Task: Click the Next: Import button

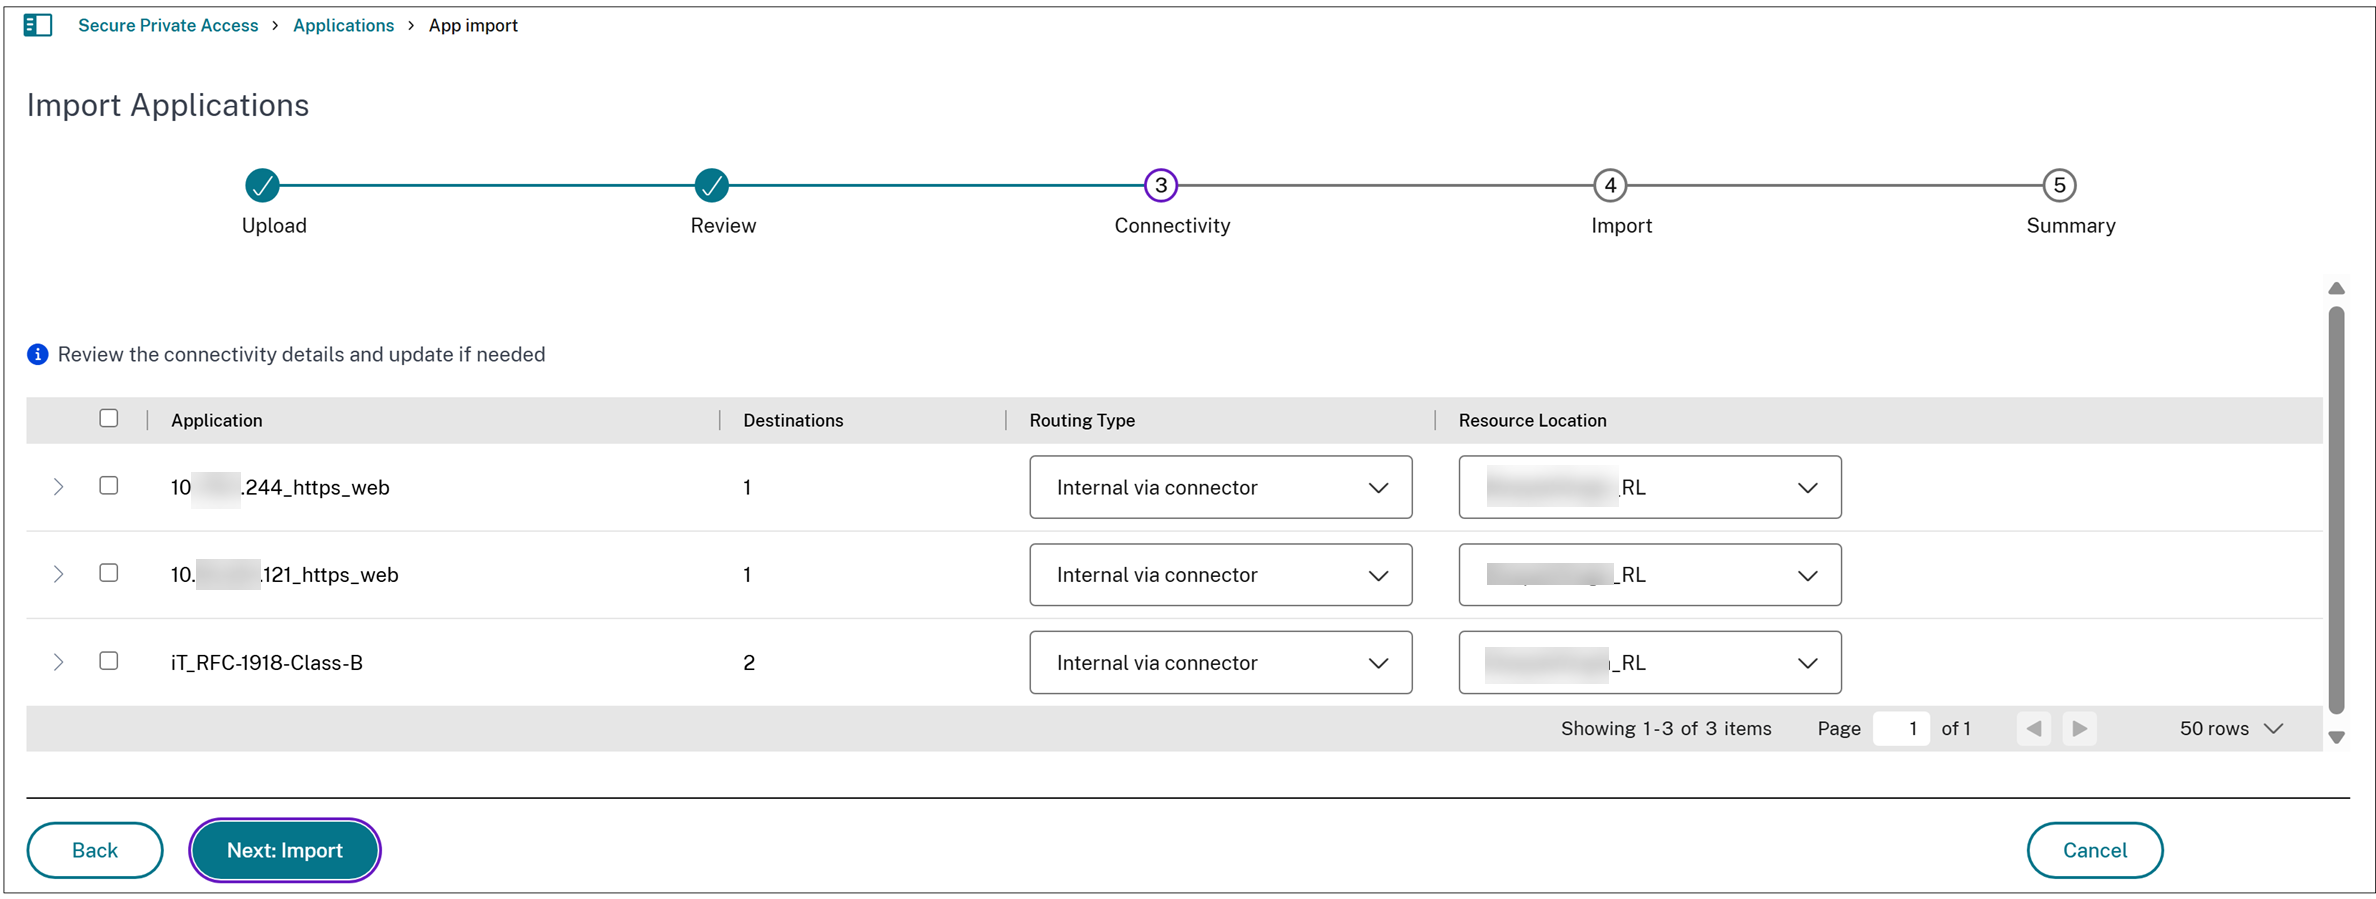Action: [284, 850]
